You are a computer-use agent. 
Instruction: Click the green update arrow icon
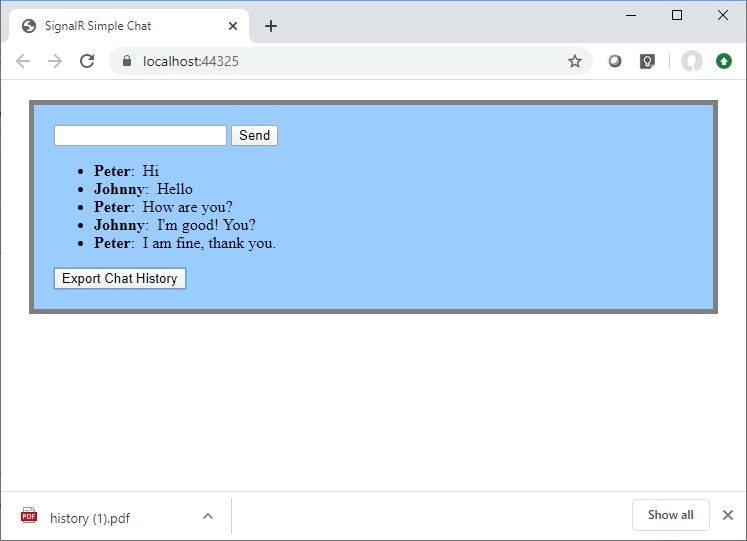pyautogui.click(x=724, y=61)
